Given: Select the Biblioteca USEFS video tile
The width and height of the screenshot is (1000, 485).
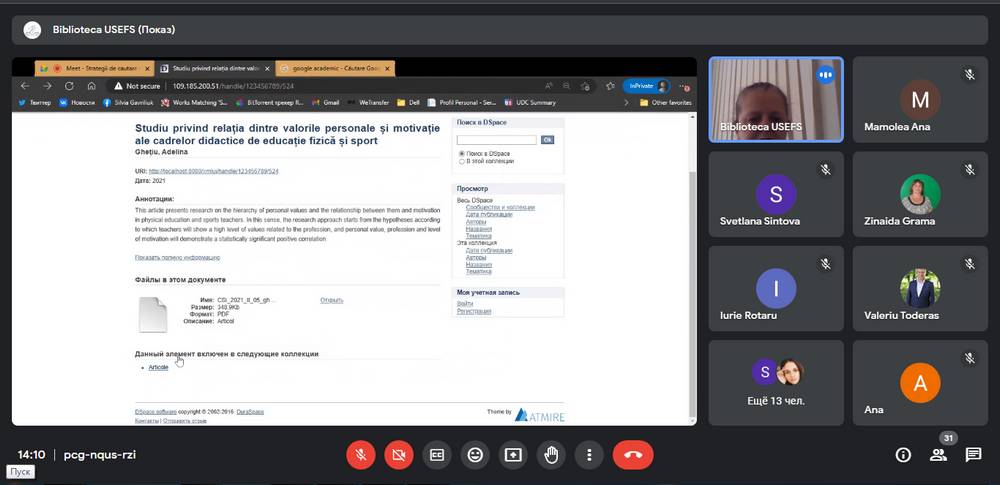Looking at the screenshot, I should (x=776, y=100).
